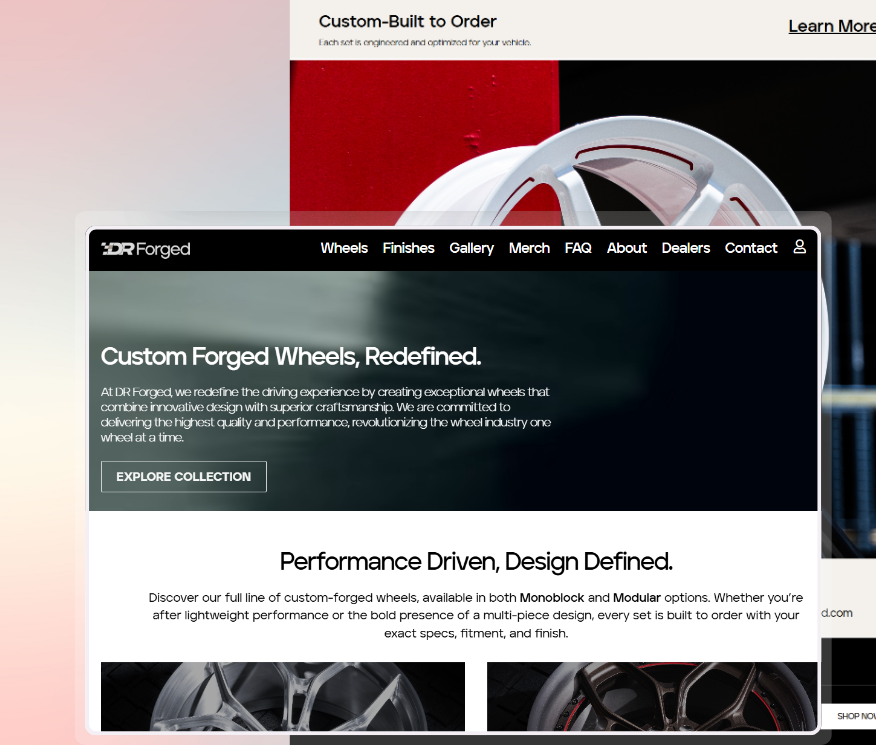This screenshot has width=876, height=745.
Task: Open the About page
Action: point(627,248)
